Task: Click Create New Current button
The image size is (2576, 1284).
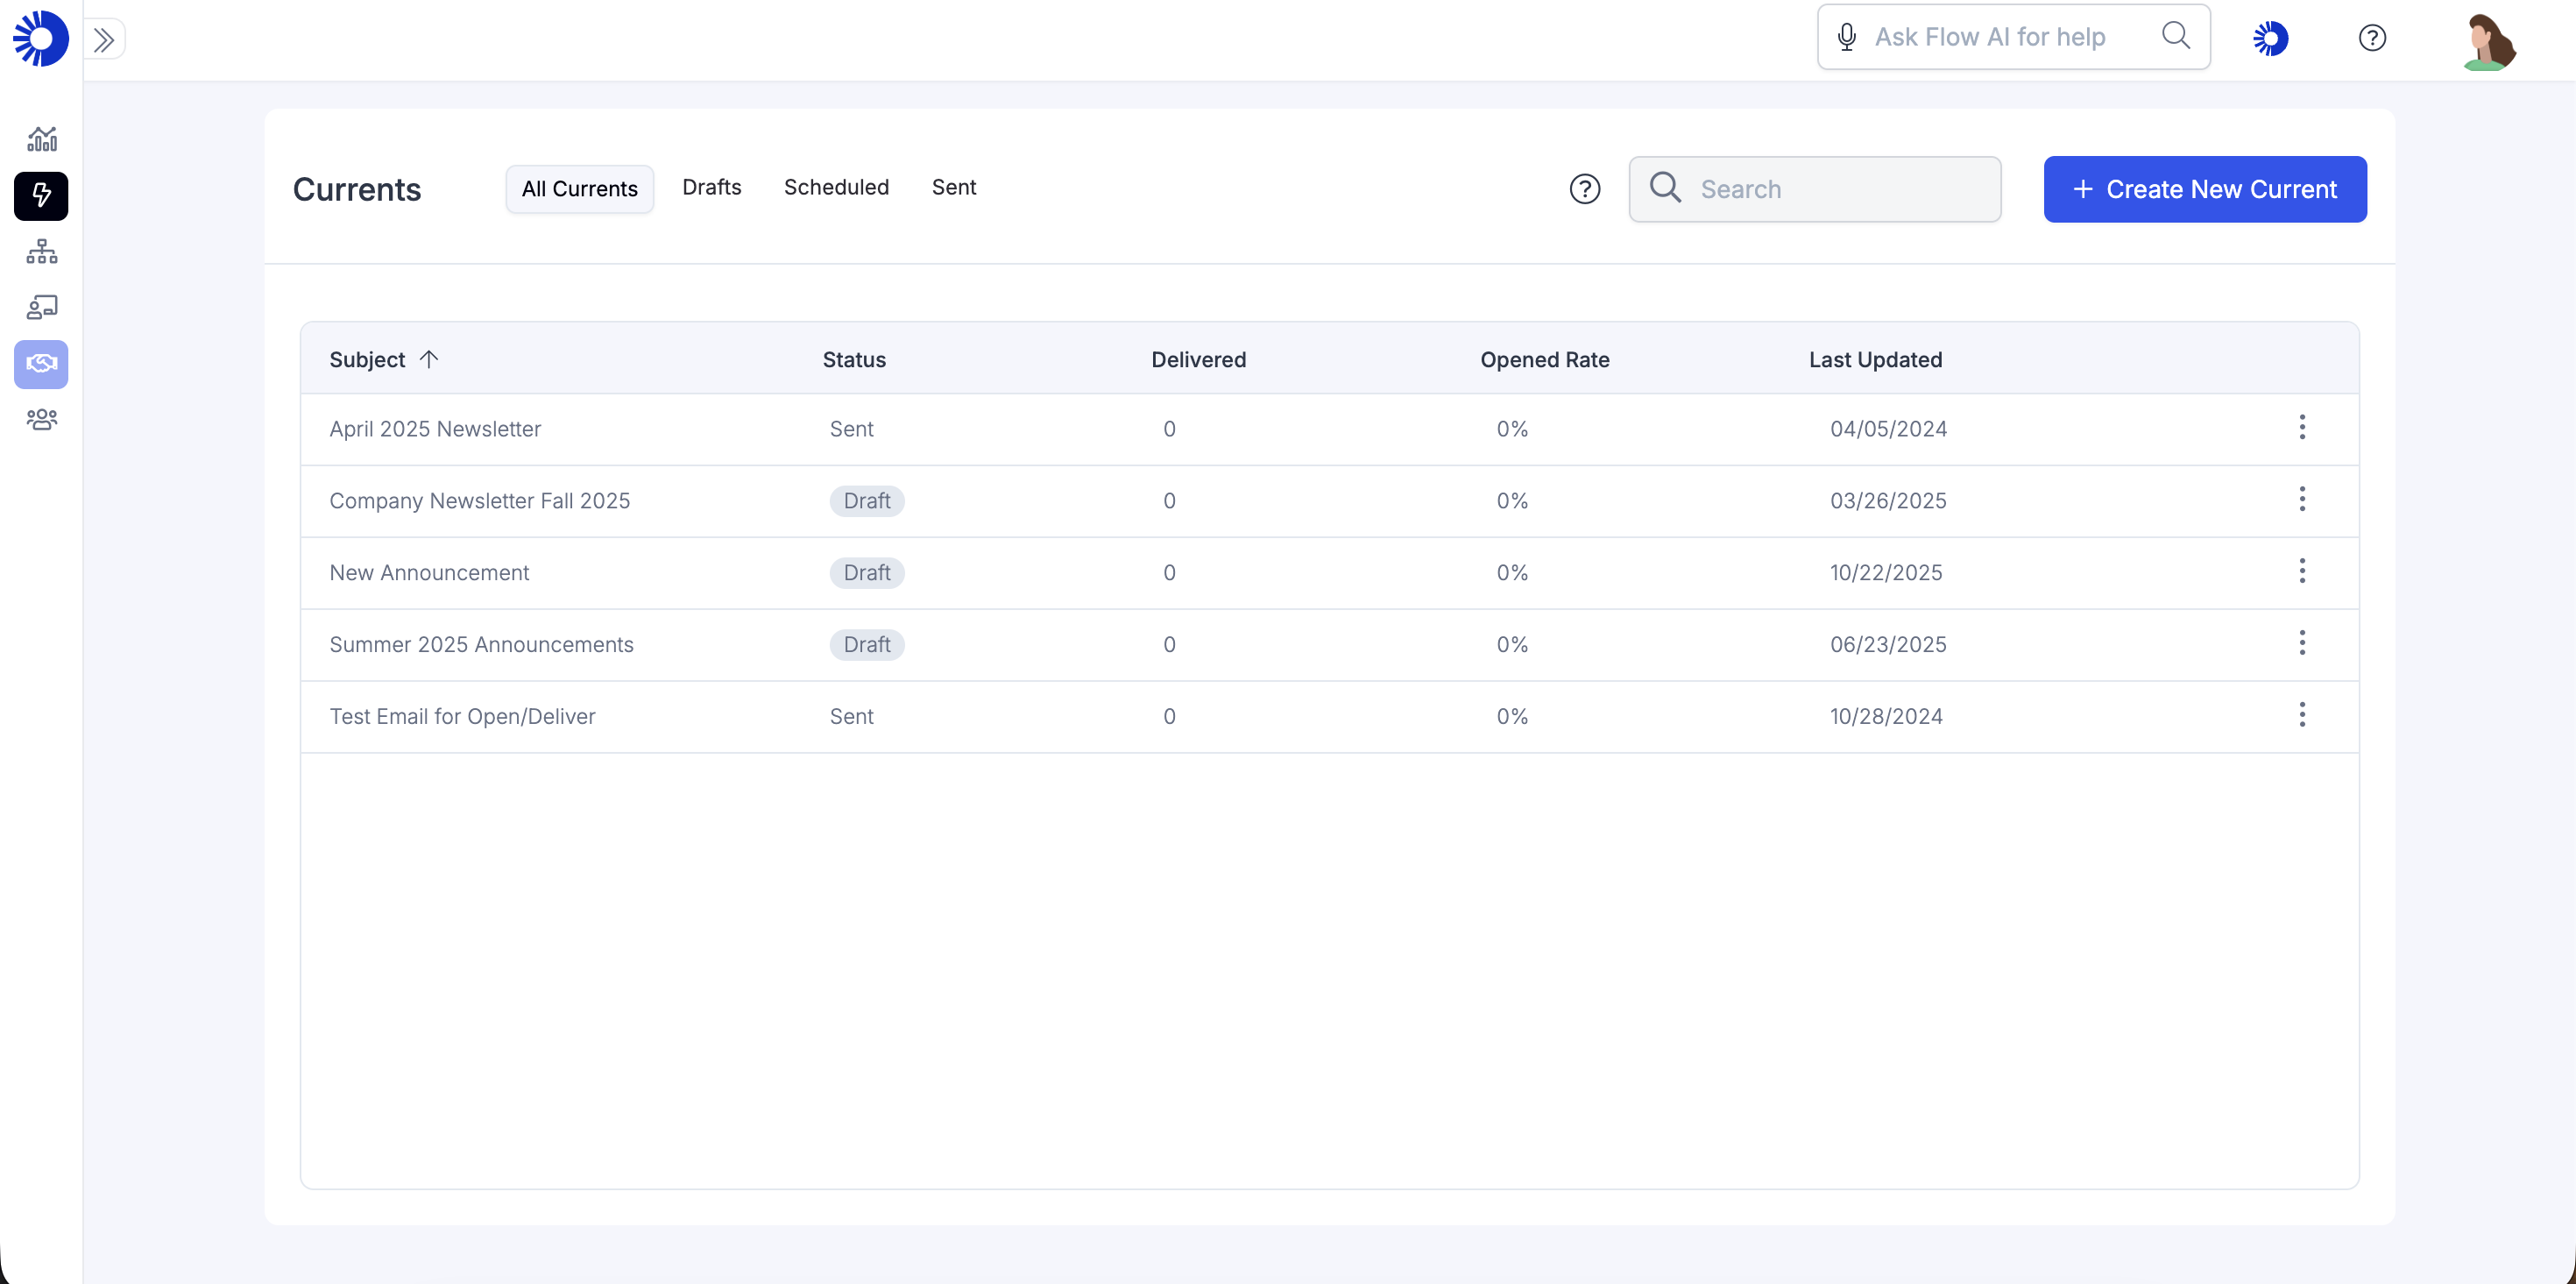Action: (x=2204, y=189)
